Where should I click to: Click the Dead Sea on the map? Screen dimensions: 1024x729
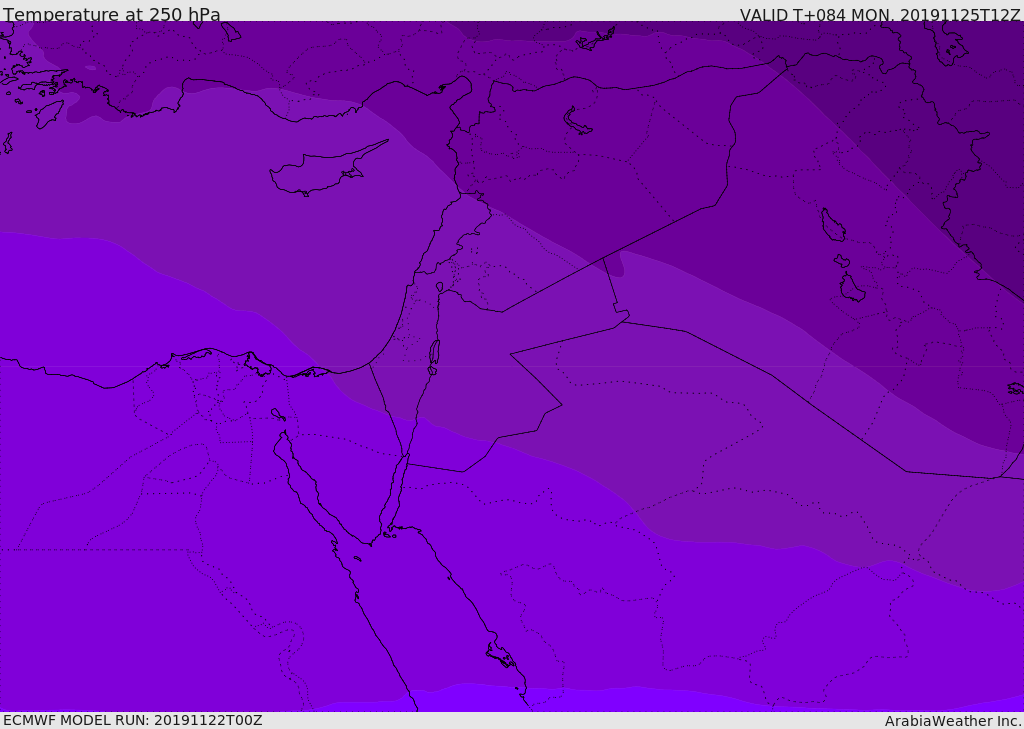click(x=434, y=353)
